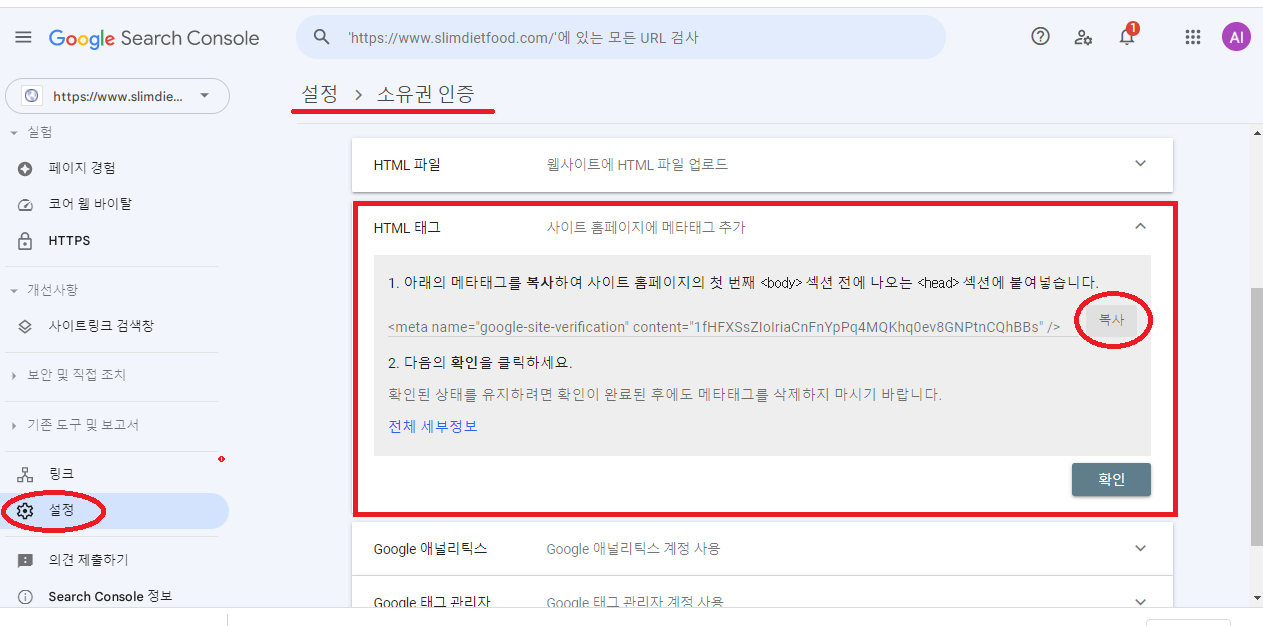Click the 소유권 인증 breadcrumb text
This screenshot has height=626, width=1263.
pyautogui.click(x=425, y=94)
